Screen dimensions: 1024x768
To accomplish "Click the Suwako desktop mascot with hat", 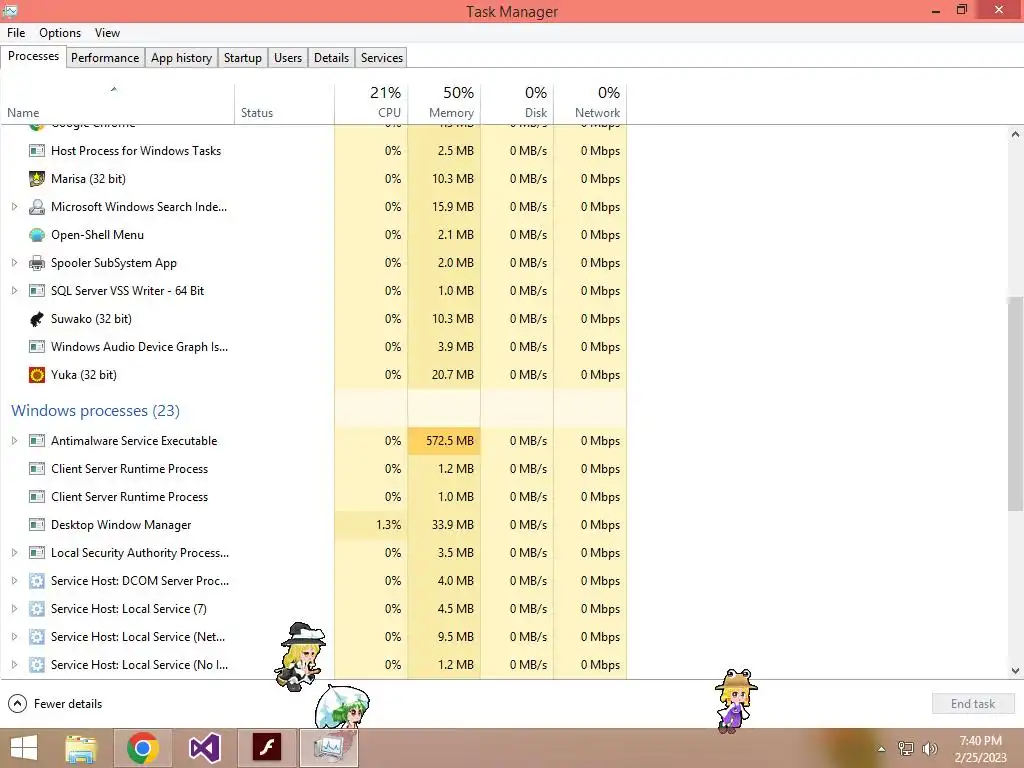I will pyautogui.click(x=736, y=700).
